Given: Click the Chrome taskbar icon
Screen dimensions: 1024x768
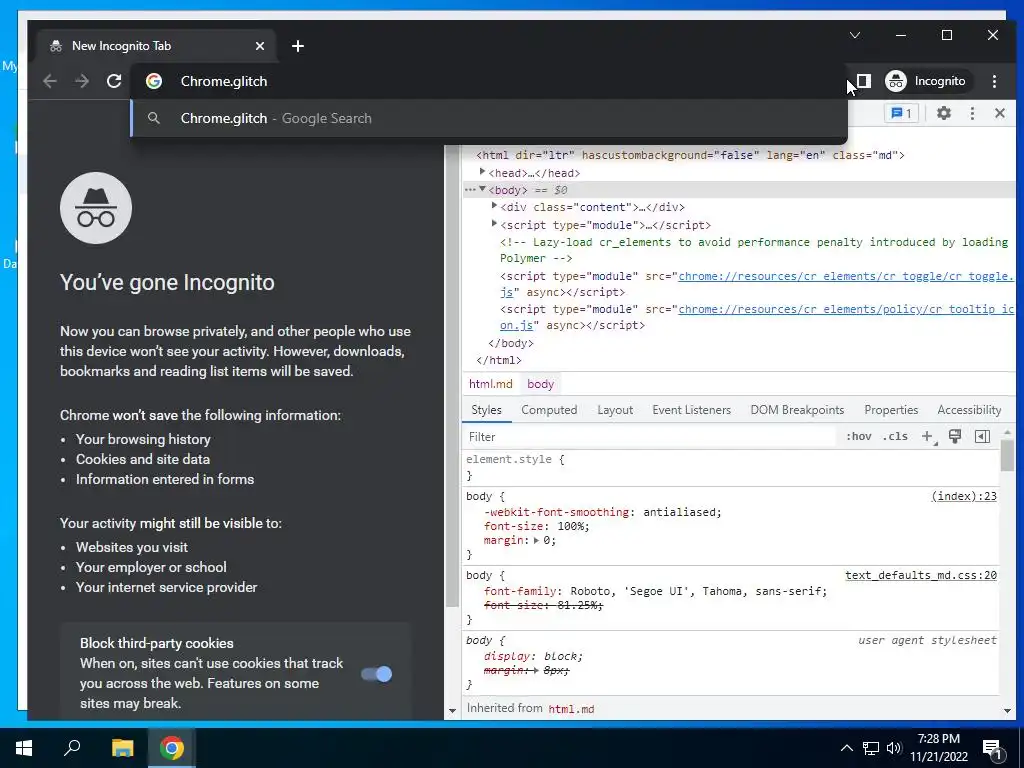Looking at the screenshot, I should coord(172,748).
